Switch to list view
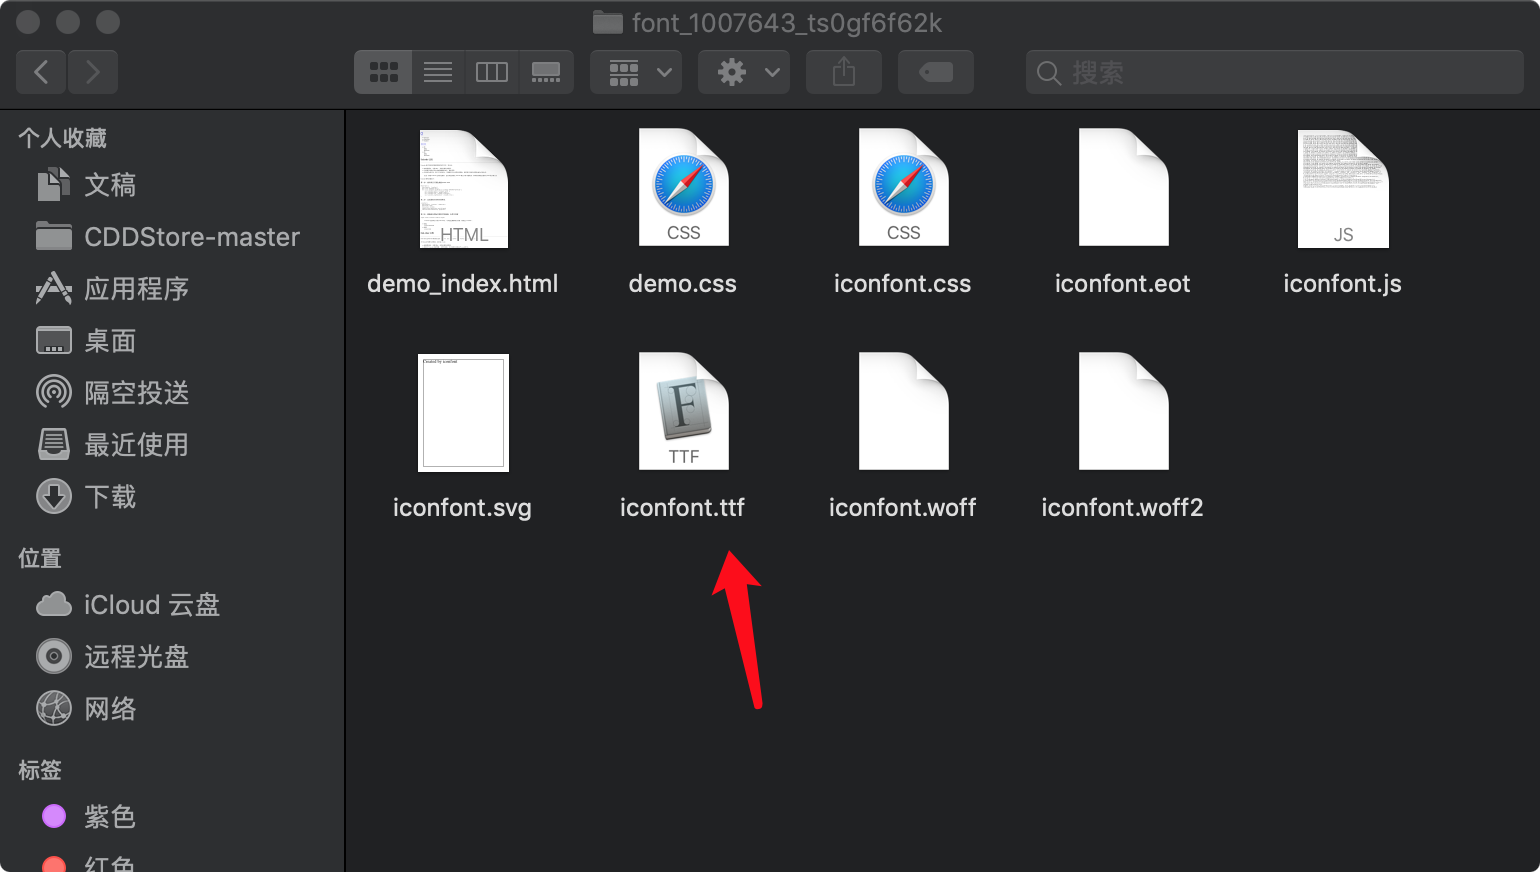This screenshot has height=872, width=1540. tap(437, 71)
